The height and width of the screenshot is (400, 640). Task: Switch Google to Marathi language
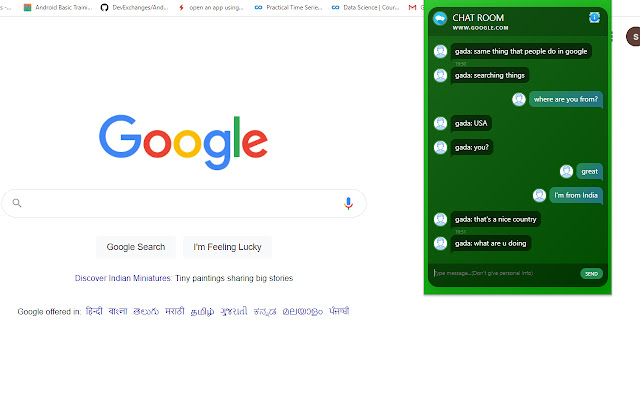[175, 311]
